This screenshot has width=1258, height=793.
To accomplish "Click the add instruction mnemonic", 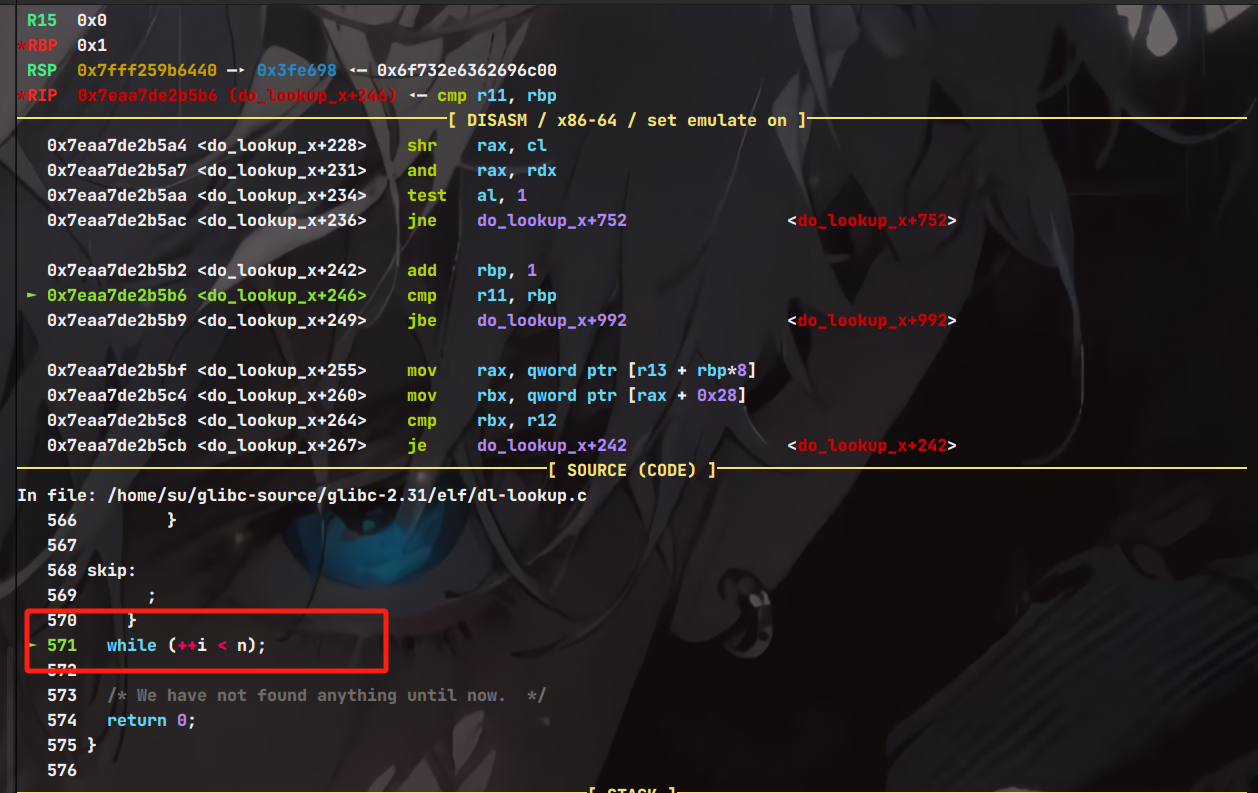I will [422, 270].
